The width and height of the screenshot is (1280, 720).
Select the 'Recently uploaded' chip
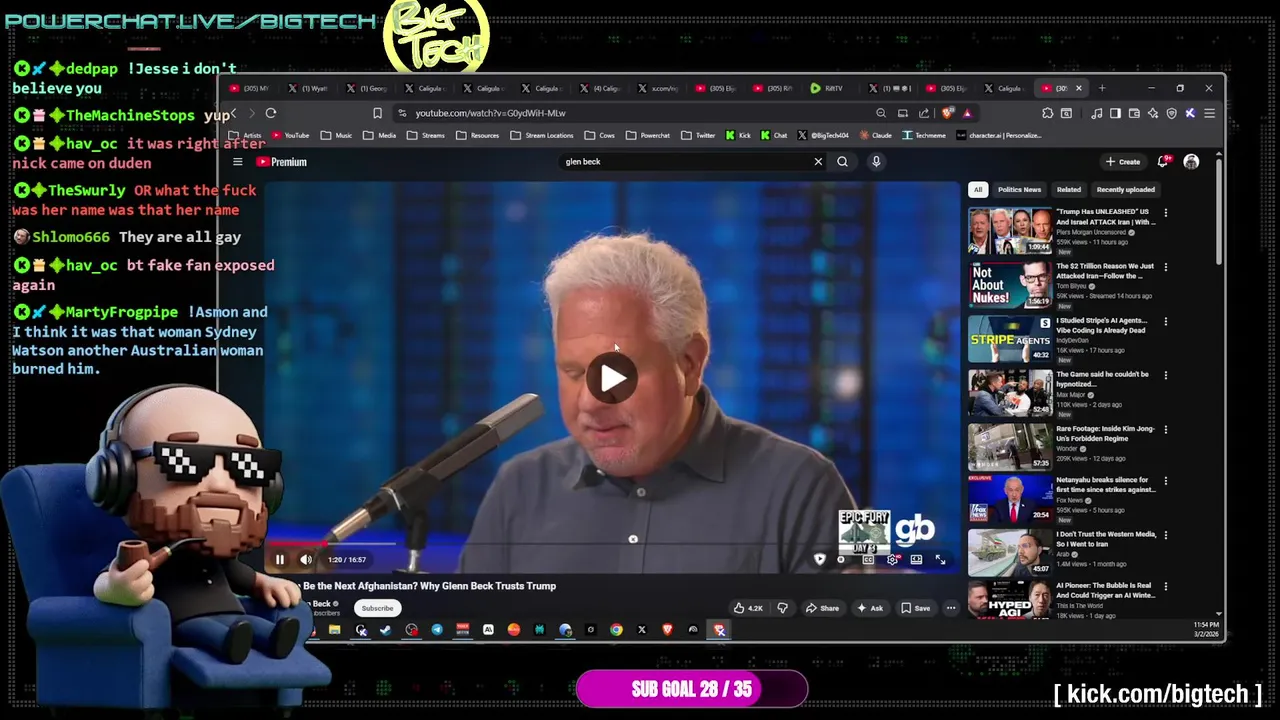pos(1125,189)
